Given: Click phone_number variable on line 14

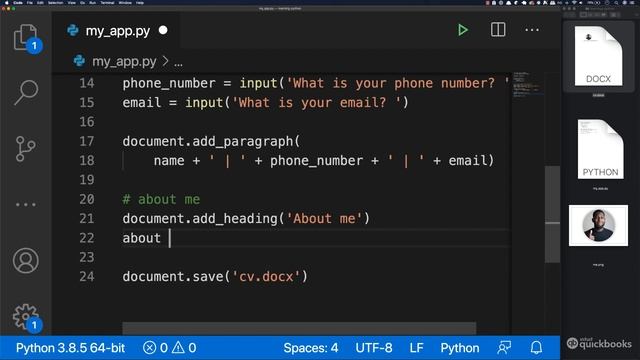Looking at the screenshot, I should coord(169,83).
